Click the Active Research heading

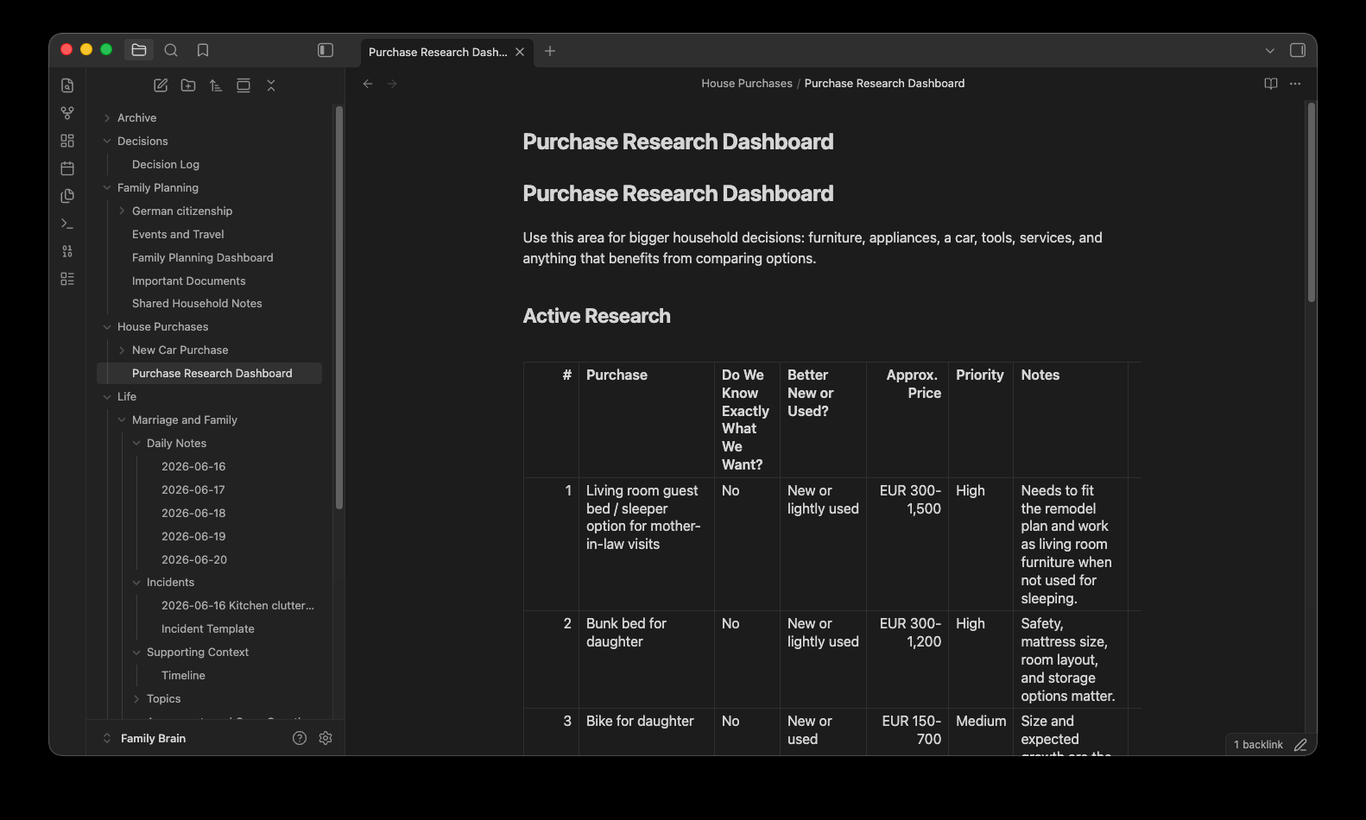597,316
